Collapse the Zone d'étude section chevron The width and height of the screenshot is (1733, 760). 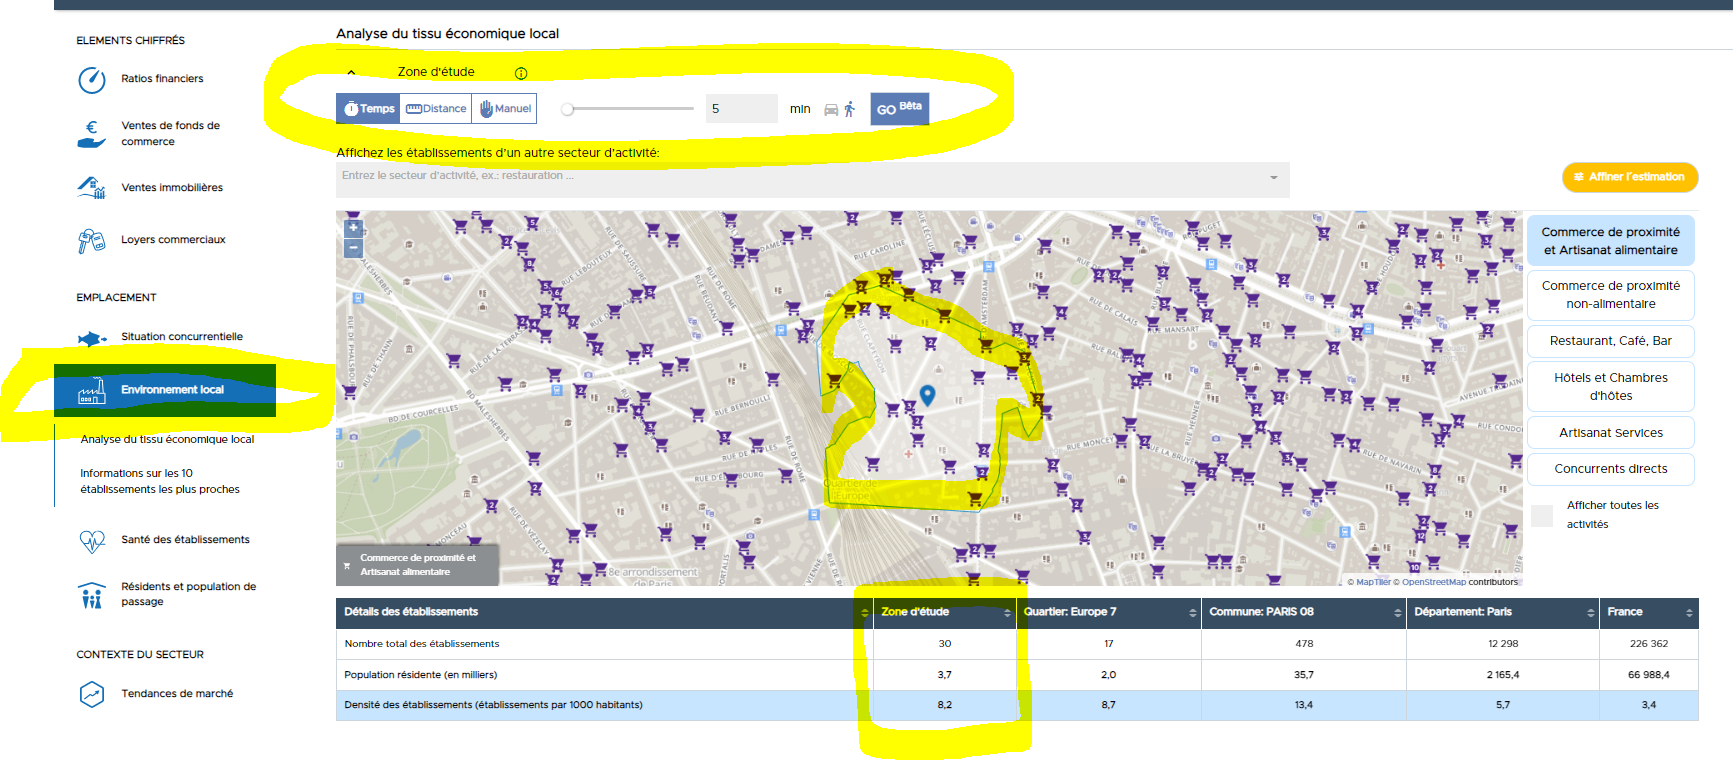(351, 73)
